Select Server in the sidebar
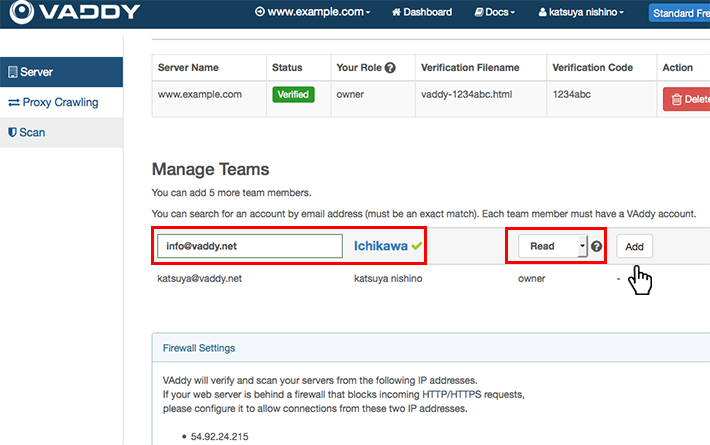This screenshot has width=710, height=445. pos(62,72)
